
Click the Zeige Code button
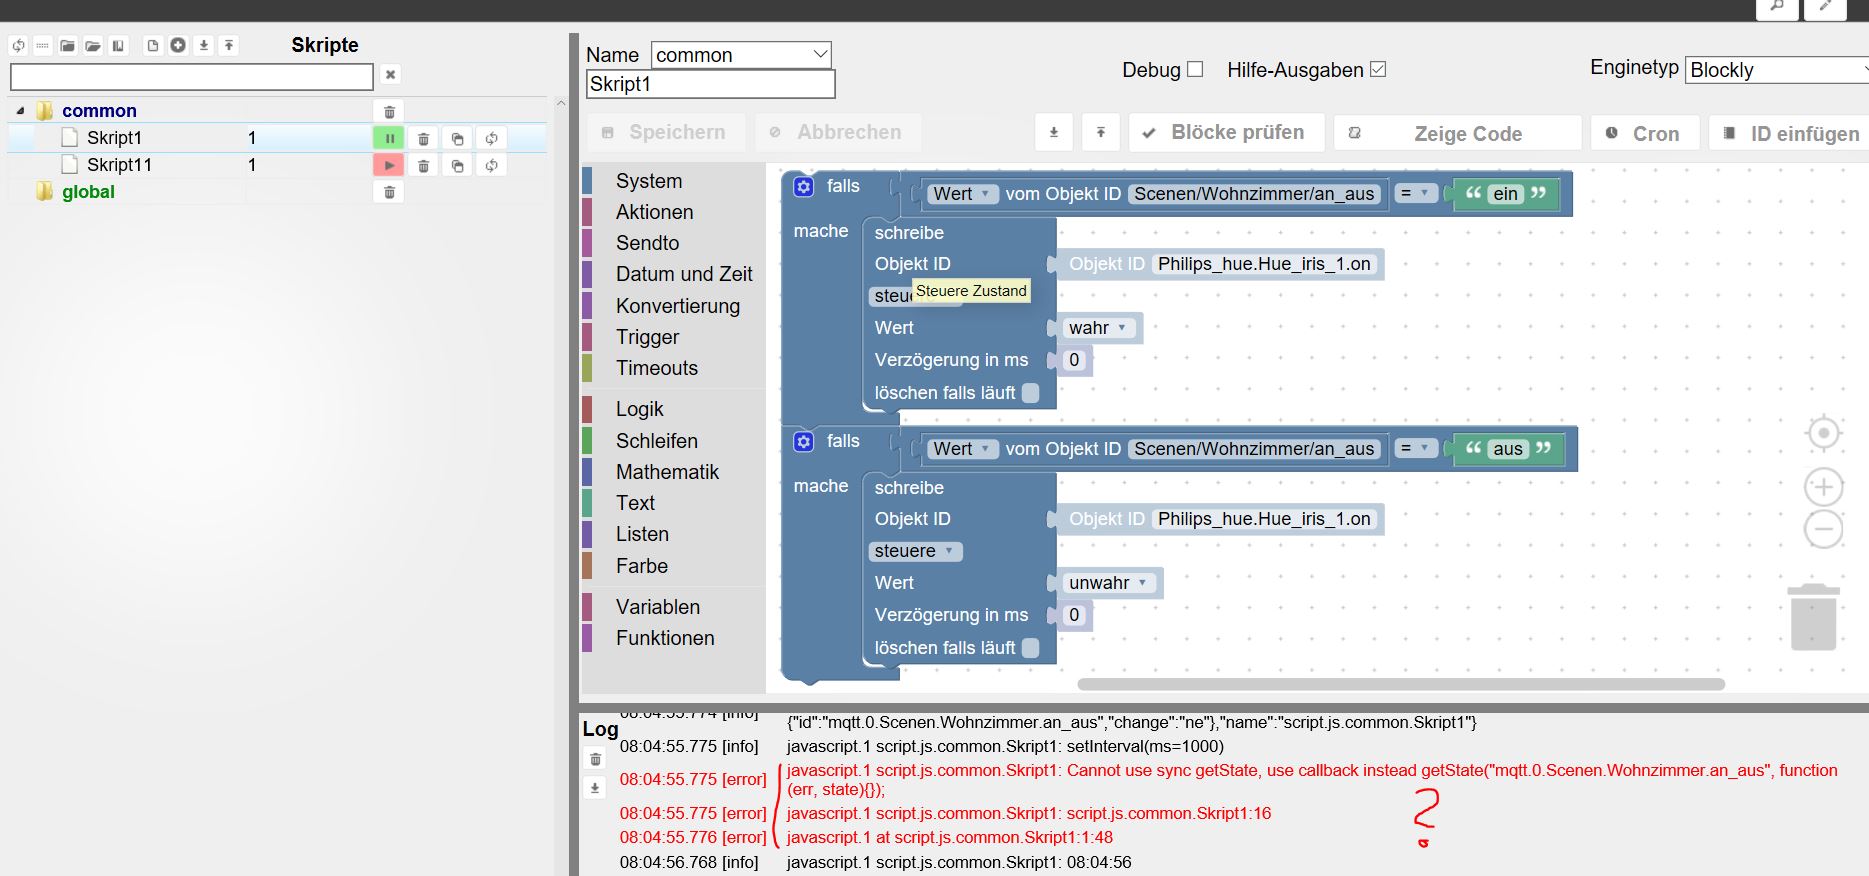pos(1458,133)
